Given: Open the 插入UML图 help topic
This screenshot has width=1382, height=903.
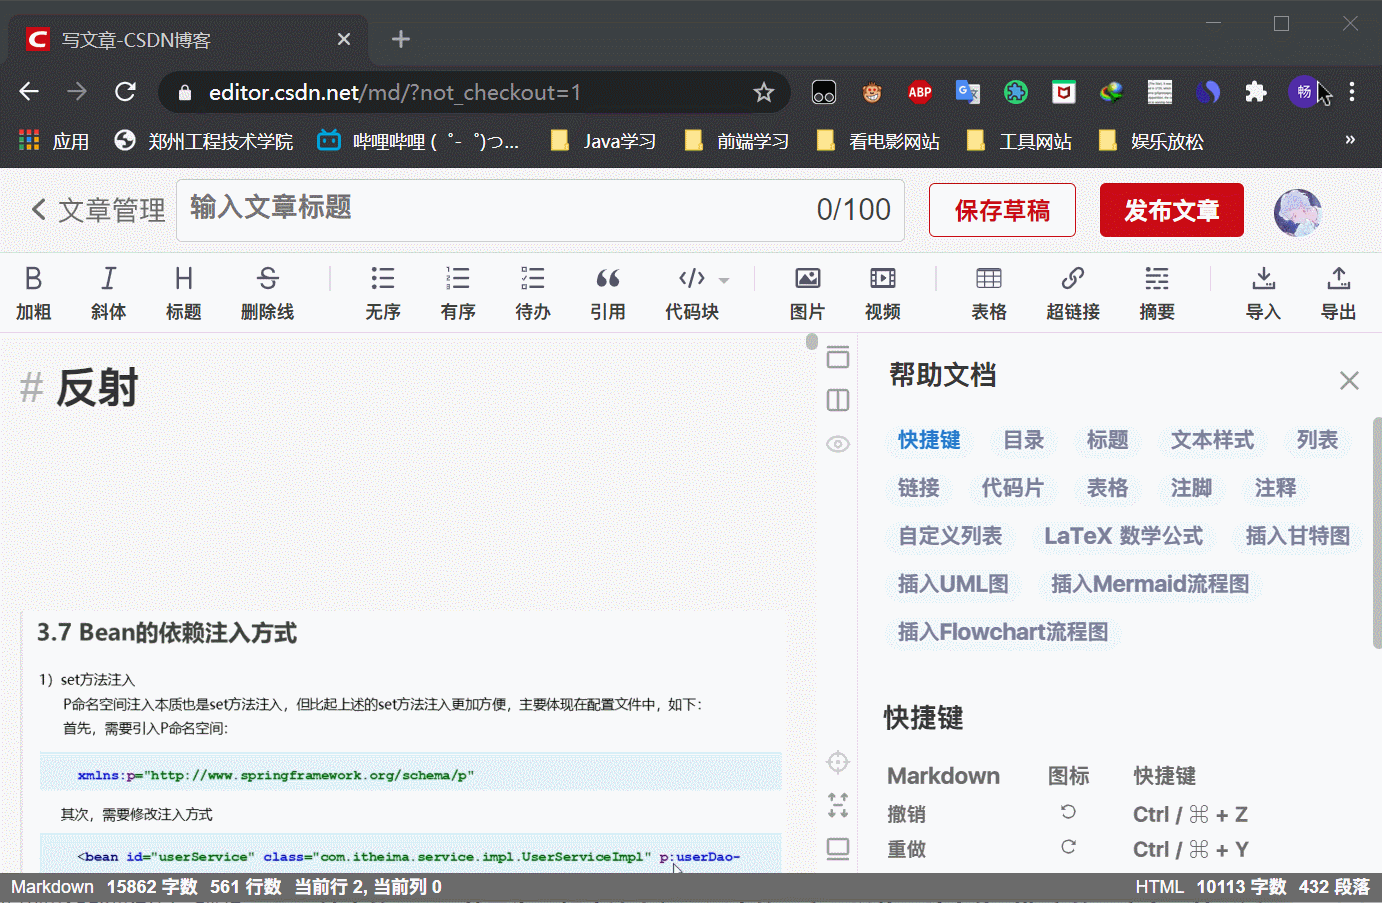Looking at the screenshot, I should click(x=953, y=584).
